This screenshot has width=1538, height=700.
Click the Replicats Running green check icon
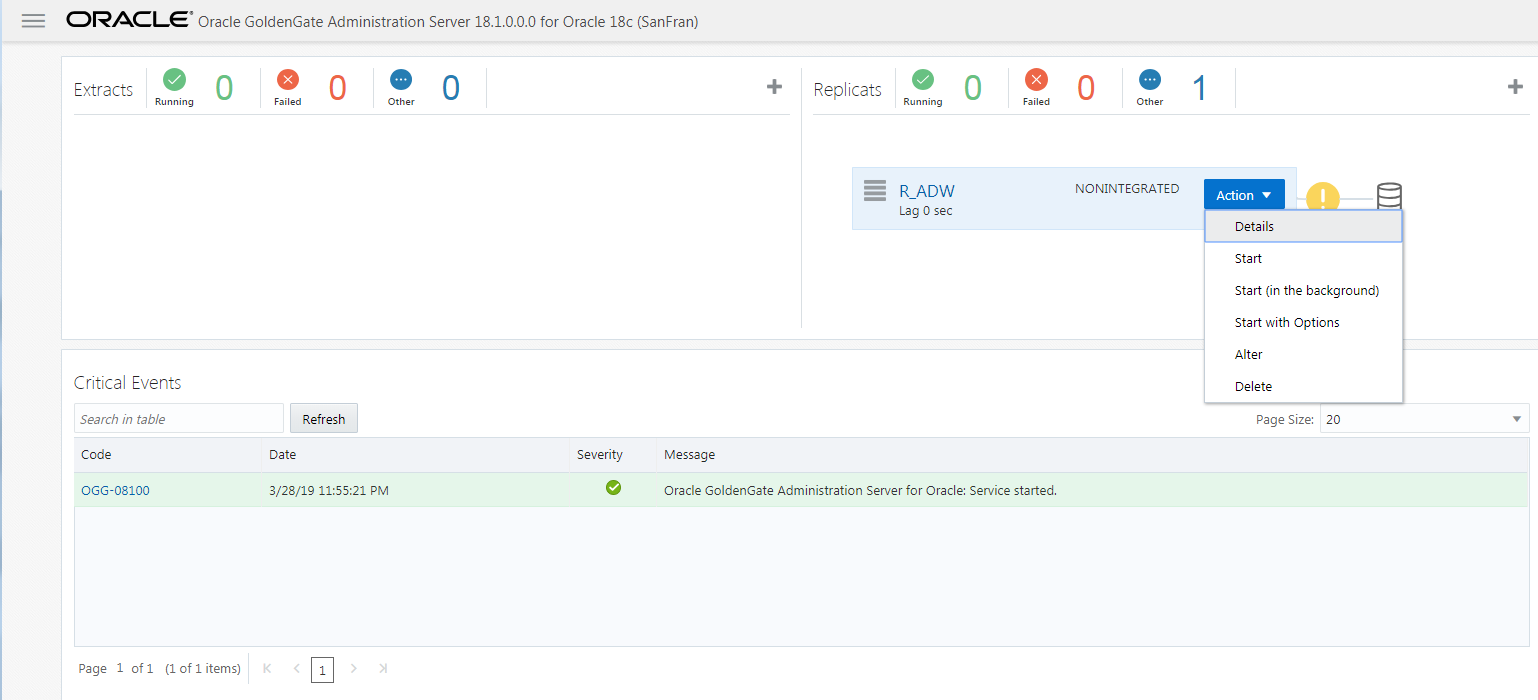[923, 80]
